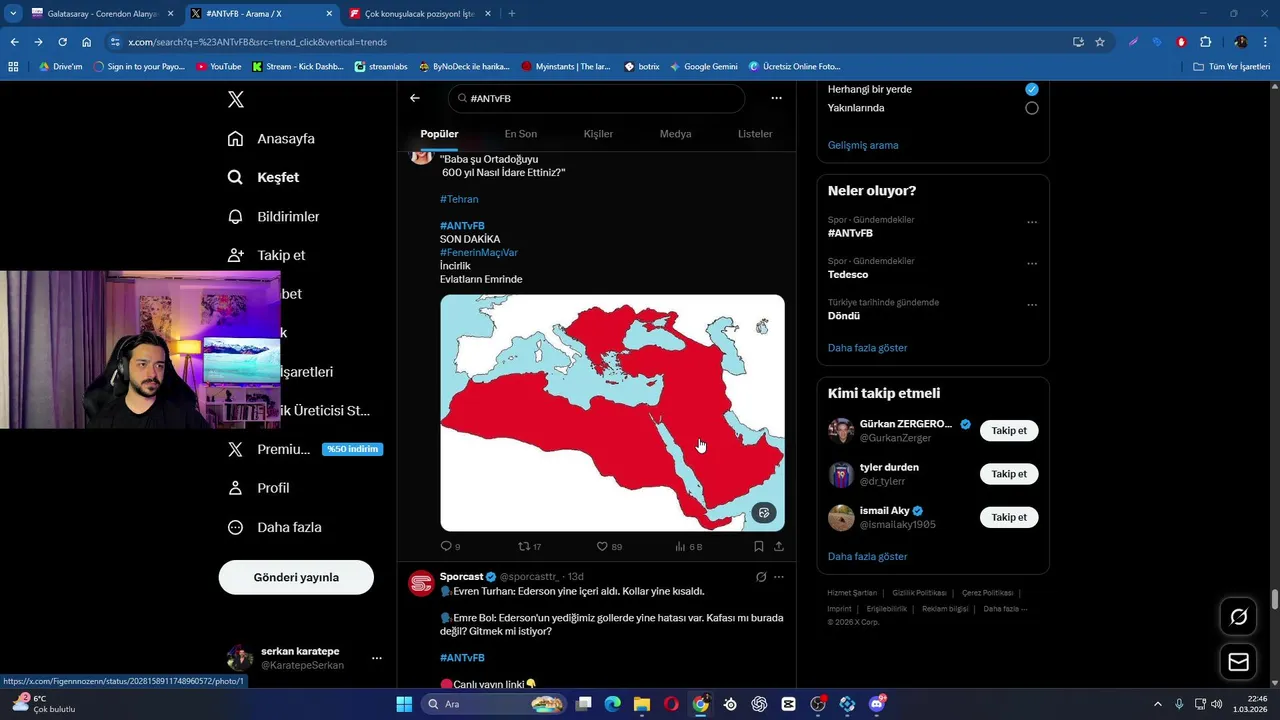
Task: Open more options for #ANTvFB trend
Action: tap(1032, 223)
